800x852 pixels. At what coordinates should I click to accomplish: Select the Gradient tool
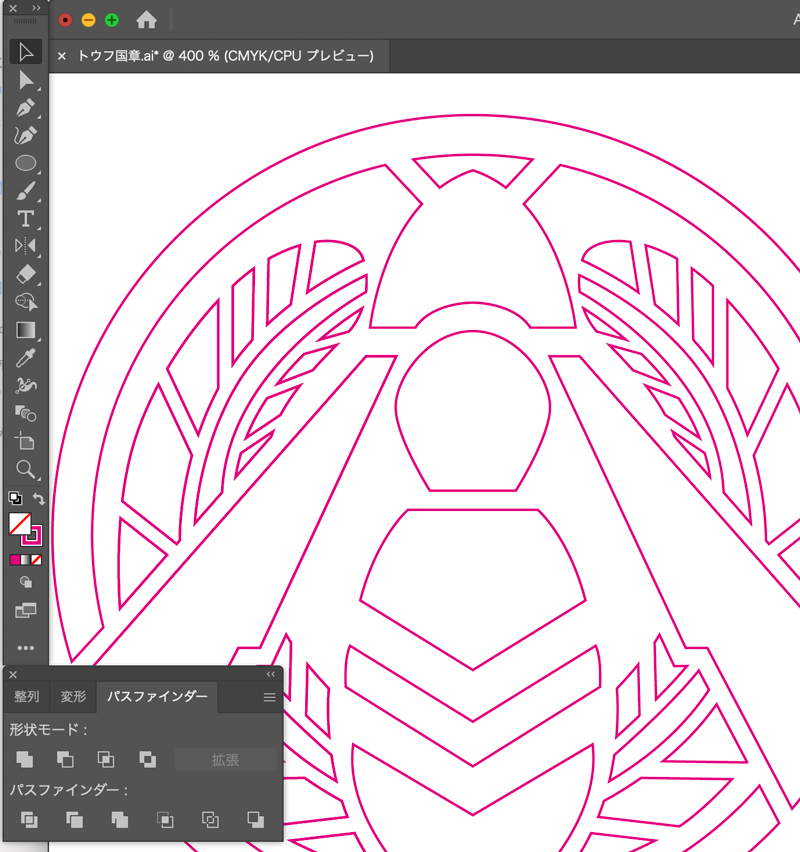26,330
